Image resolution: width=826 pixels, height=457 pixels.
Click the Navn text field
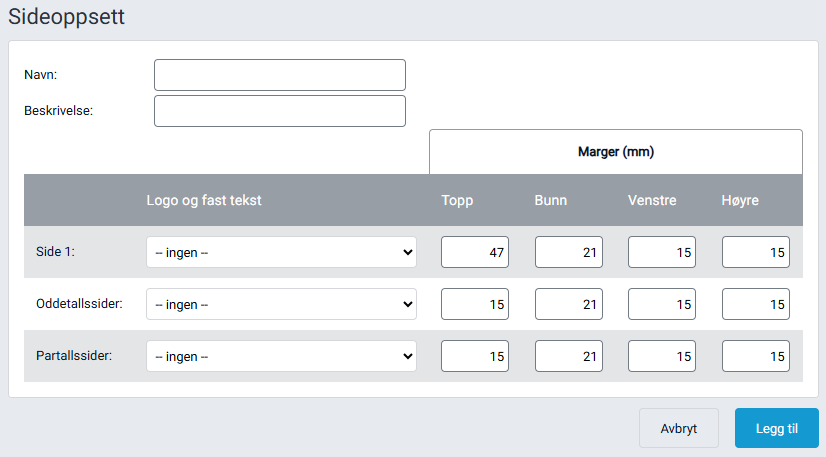coord(280,75)
